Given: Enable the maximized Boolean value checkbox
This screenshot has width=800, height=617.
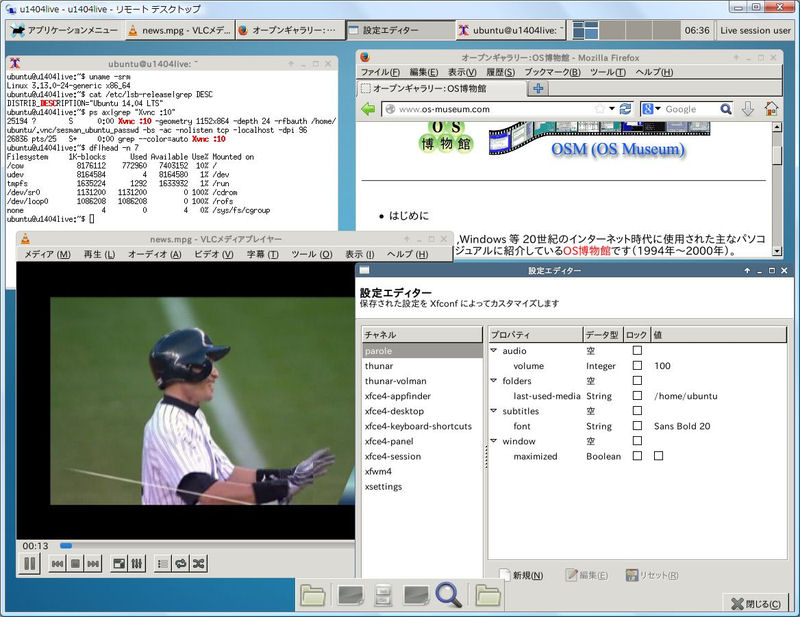Looking at the screenshot, I should 659,456.
